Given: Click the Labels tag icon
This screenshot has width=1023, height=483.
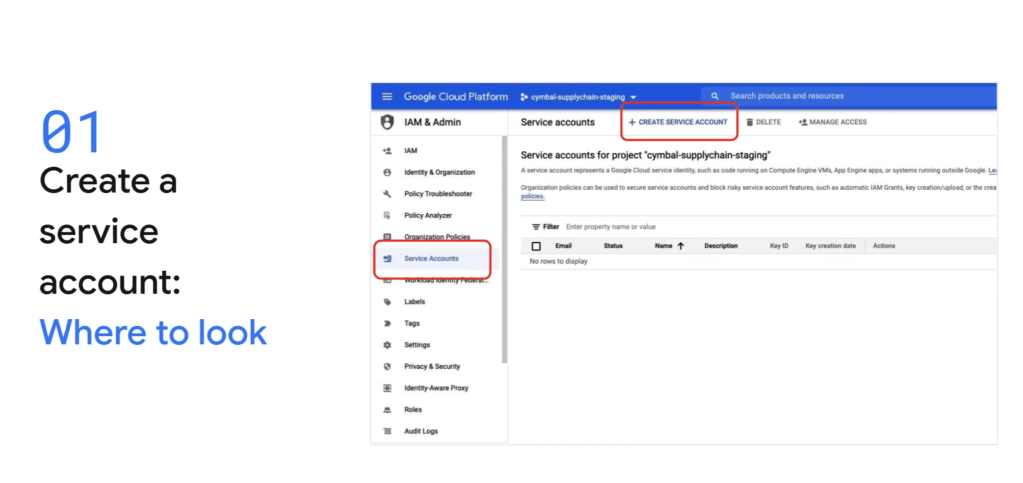Looking at the screenshot, I should tap(387, 302).
